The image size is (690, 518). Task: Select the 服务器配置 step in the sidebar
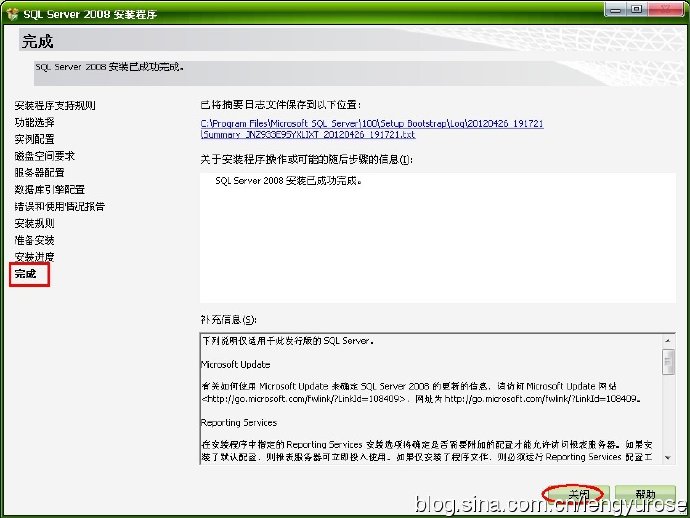point(39,173)
